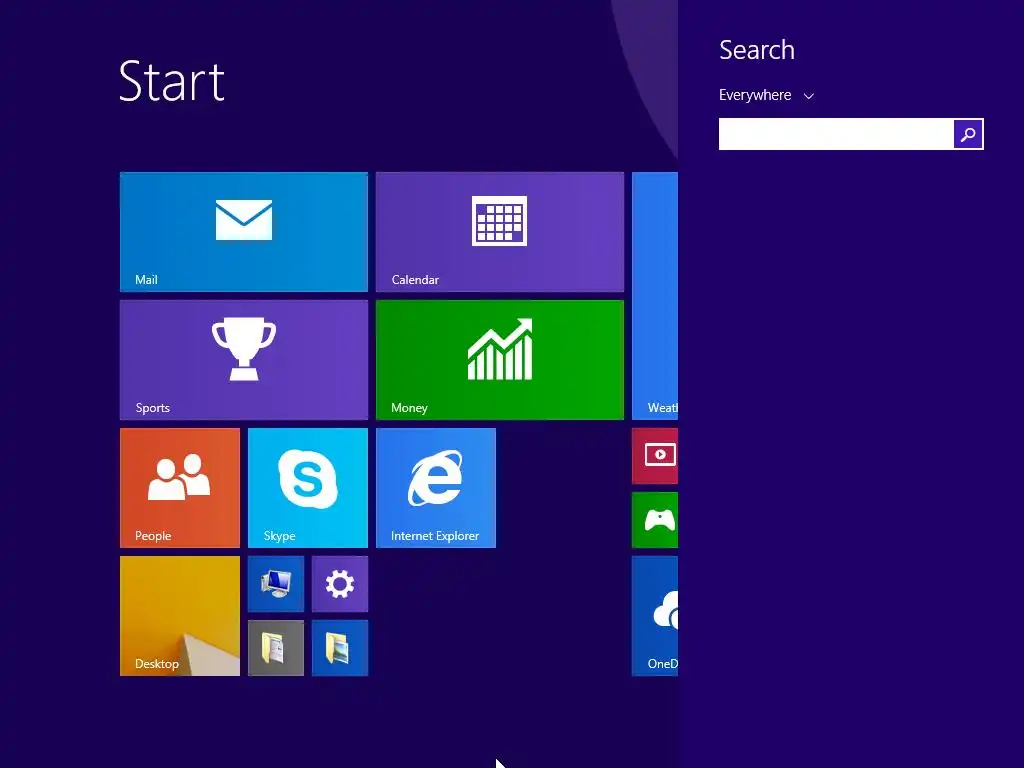Open the Pictures folder tile
Screen dimensions: 1024x768
click(x=340, y=648)
